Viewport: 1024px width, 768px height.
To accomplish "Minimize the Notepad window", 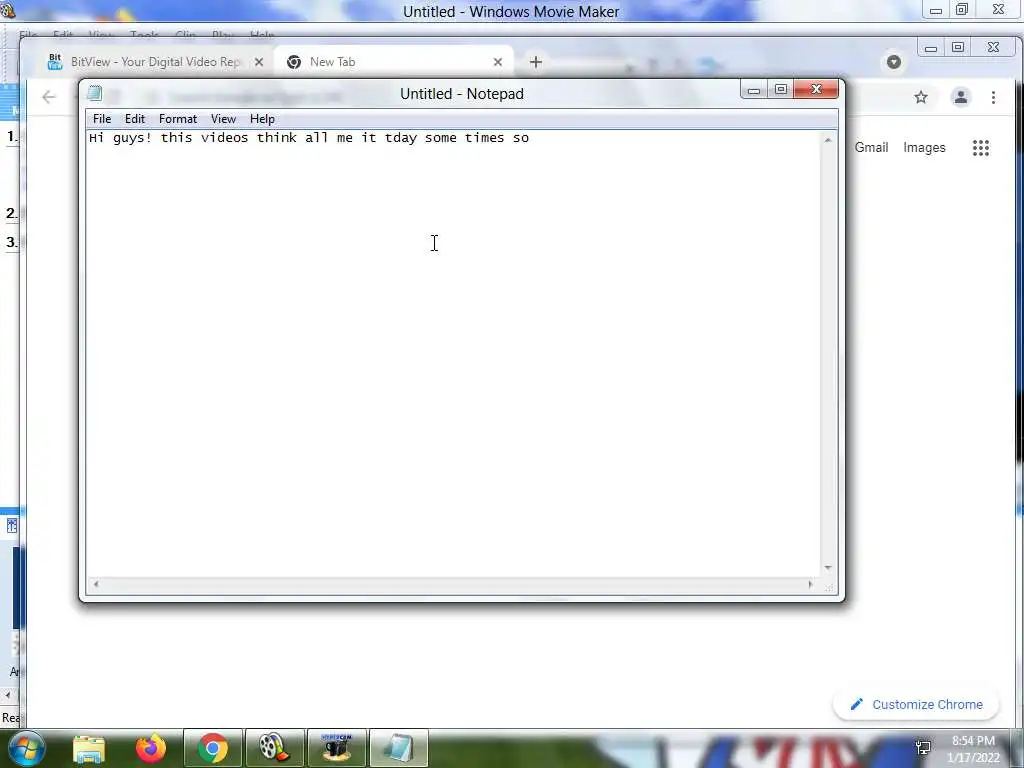I will pyautogui.click(x=754, y=89).
